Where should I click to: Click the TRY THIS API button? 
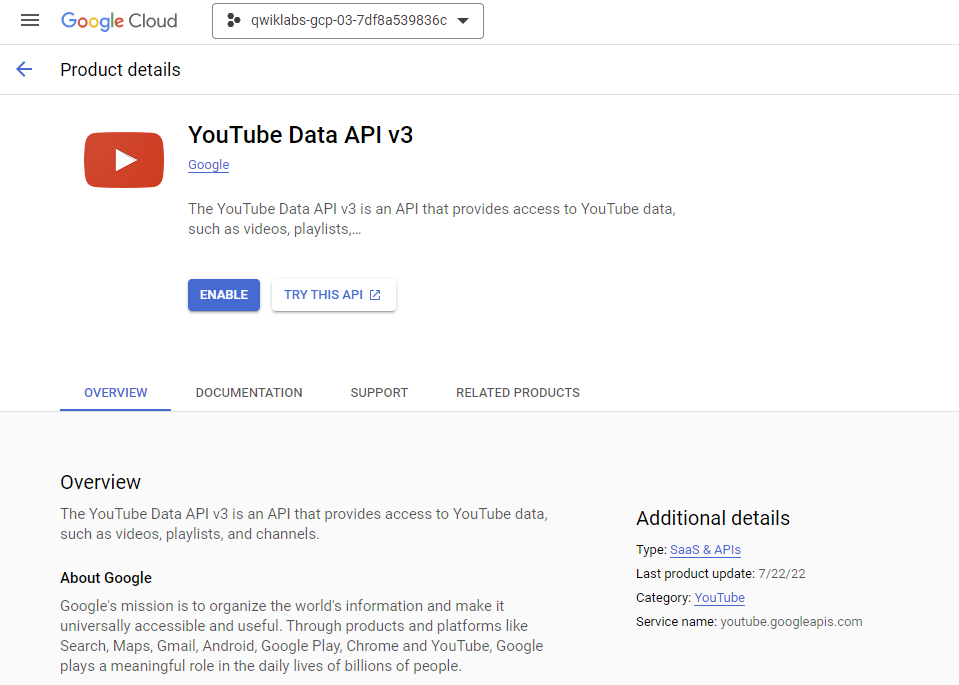tap(333, 295)
